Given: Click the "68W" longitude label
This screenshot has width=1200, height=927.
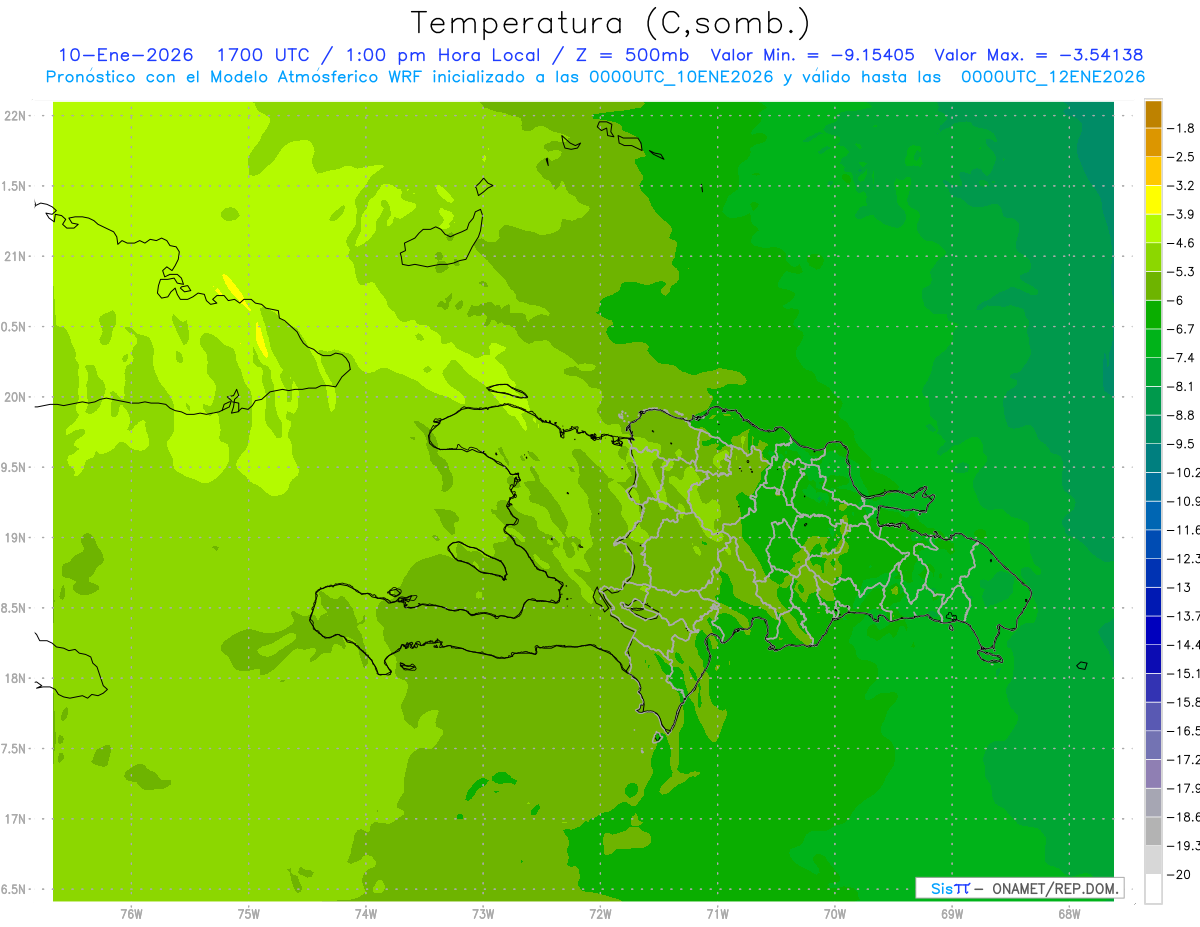Looking at the screenshot, I should pyautogui.click(x=1069, y=913).
